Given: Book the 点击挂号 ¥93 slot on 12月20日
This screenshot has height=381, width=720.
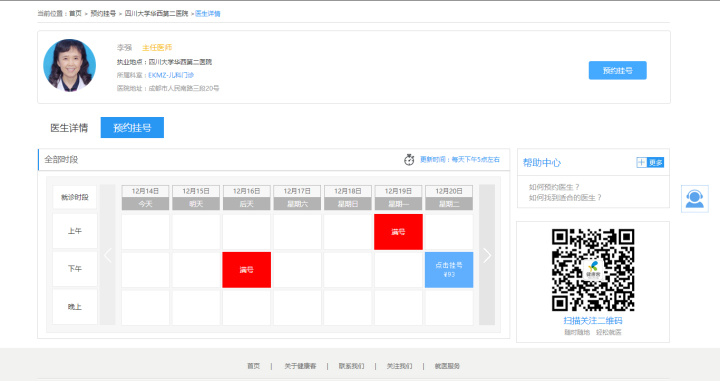Looking at the screenshot, I should (449, 270).
